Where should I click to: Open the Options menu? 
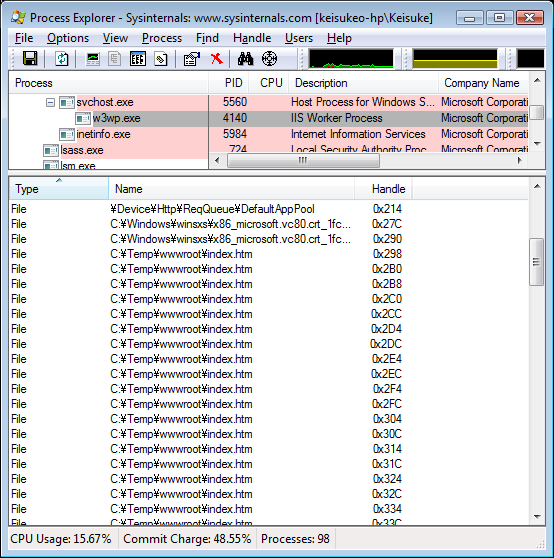pos(68,38)
